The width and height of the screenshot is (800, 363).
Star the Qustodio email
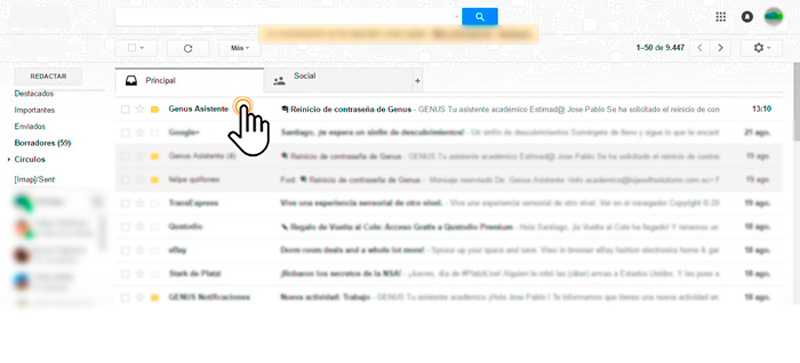point(140,227)
